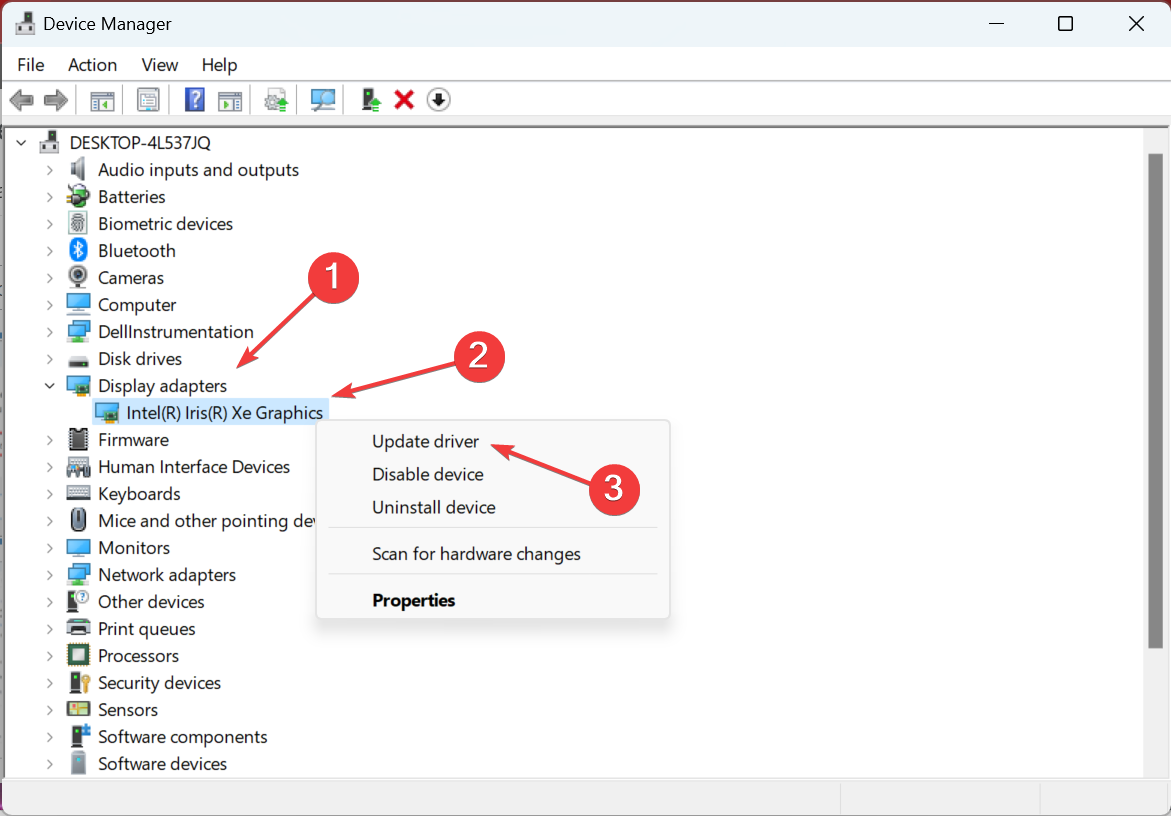Select Intel(R) Iris(R) Xe Graphics item
Screen dimensions: 1171x816
(224, 413)
